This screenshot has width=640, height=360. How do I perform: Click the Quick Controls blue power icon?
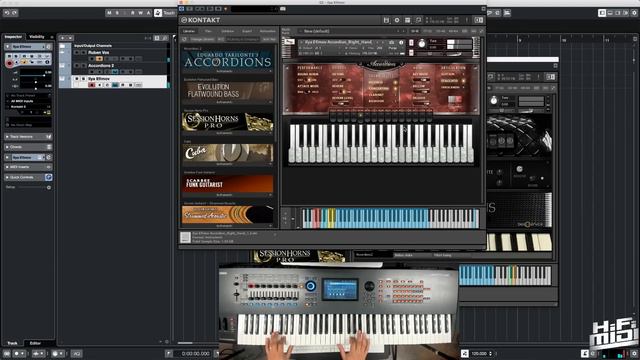[49, 177]
